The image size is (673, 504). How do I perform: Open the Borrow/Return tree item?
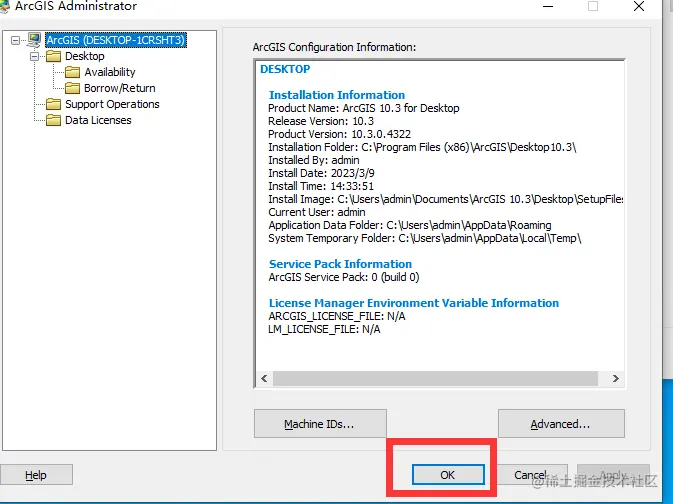click(x=120, y=88)
